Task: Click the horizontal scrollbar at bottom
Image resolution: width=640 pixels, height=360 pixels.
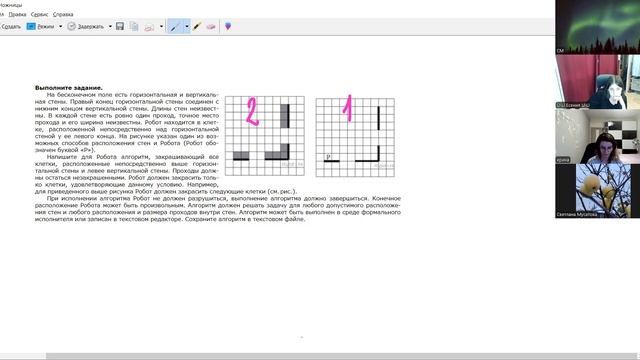Action: point(341,356)
